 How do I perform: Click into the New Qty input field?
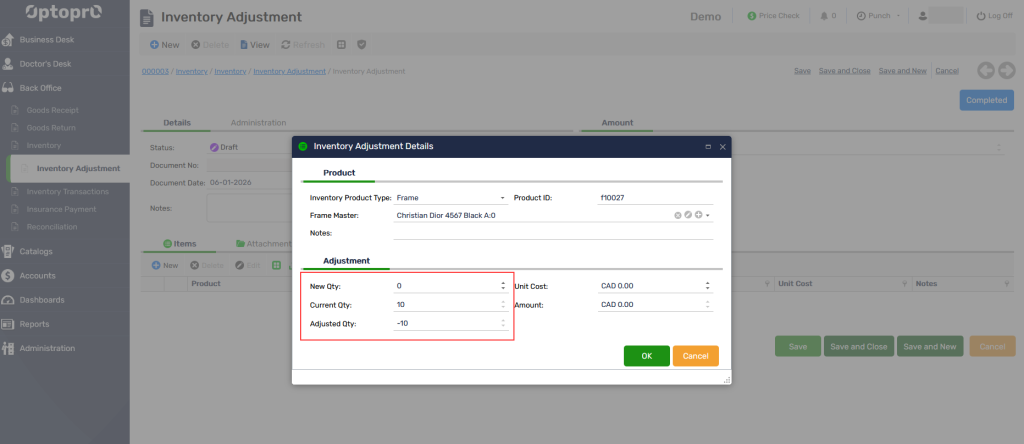tap(445, 286)
